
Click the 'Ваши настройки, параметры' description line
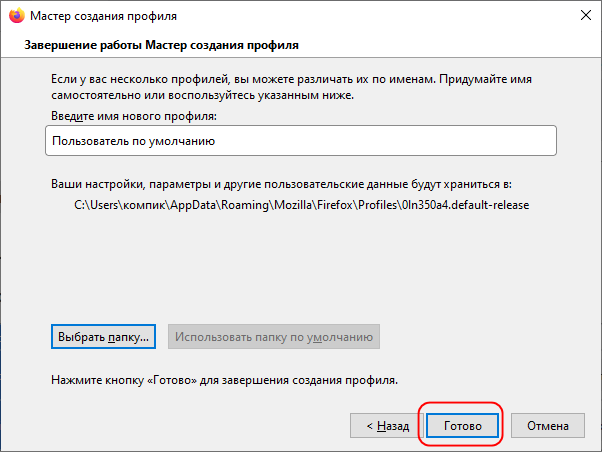coord(281,184)
